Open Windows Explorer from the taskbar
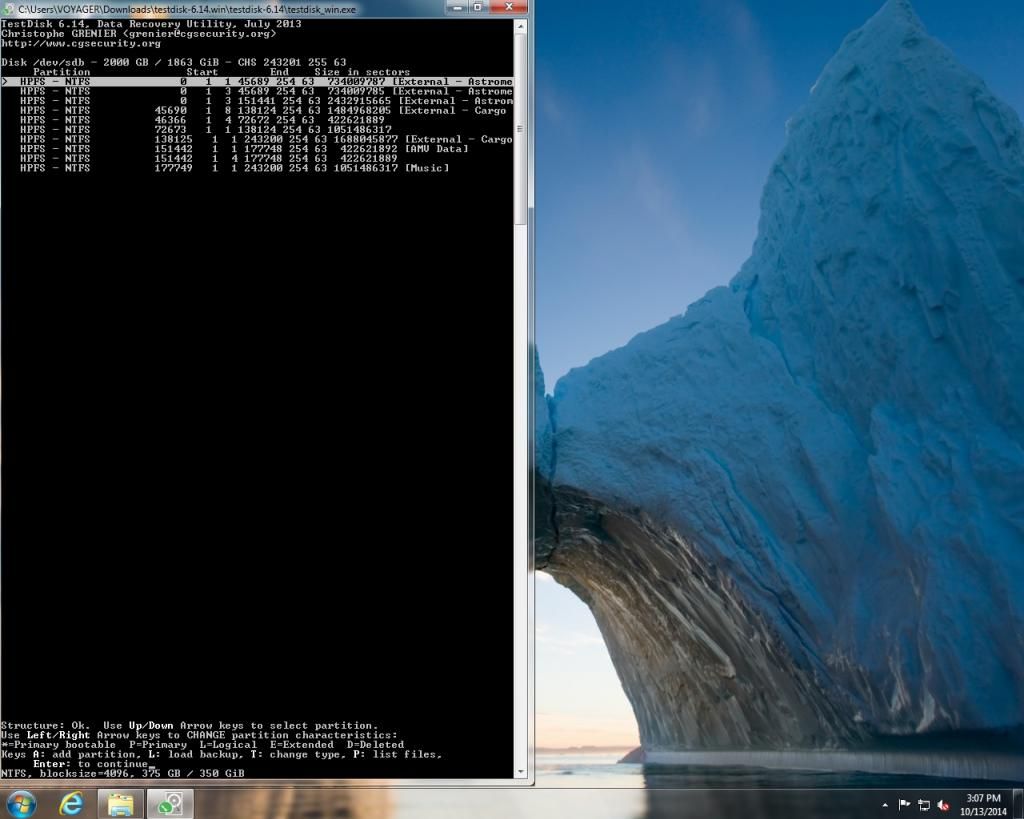Viewport: 1024px width, 819px height. point(121,803)
